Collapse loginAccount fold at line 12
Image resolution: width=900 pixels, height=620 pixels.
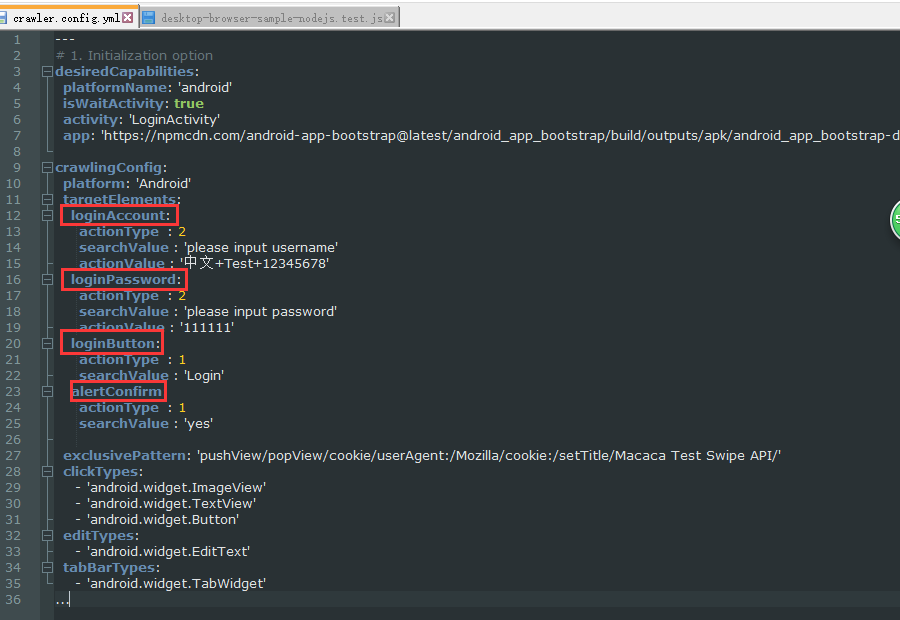coord(47,216)
